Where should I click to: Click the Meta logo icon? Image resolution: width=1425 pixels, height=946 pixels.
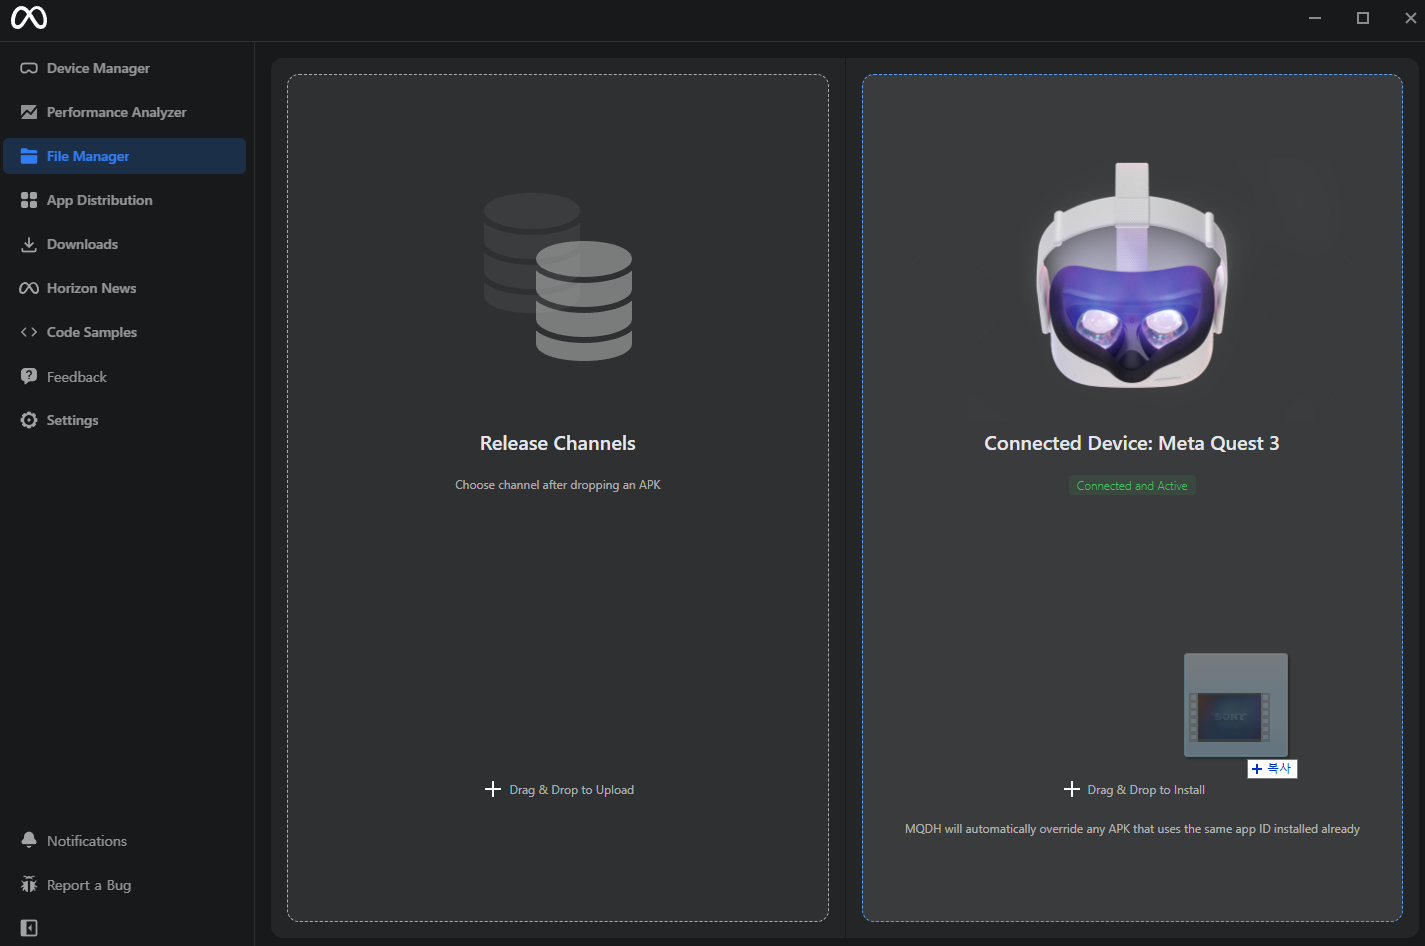pyautogui.click(x=29, y=18)
